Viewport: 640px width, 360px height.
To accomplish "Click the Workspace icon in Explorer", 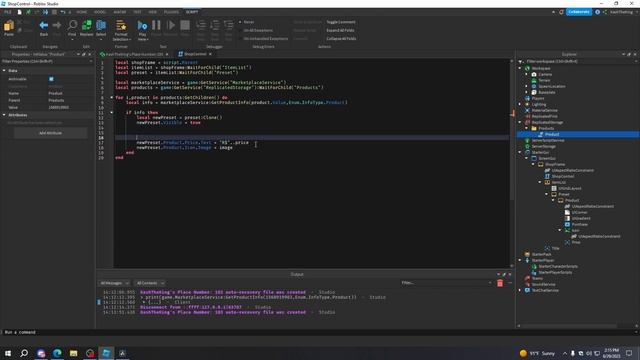I will [x=527, y=68].
